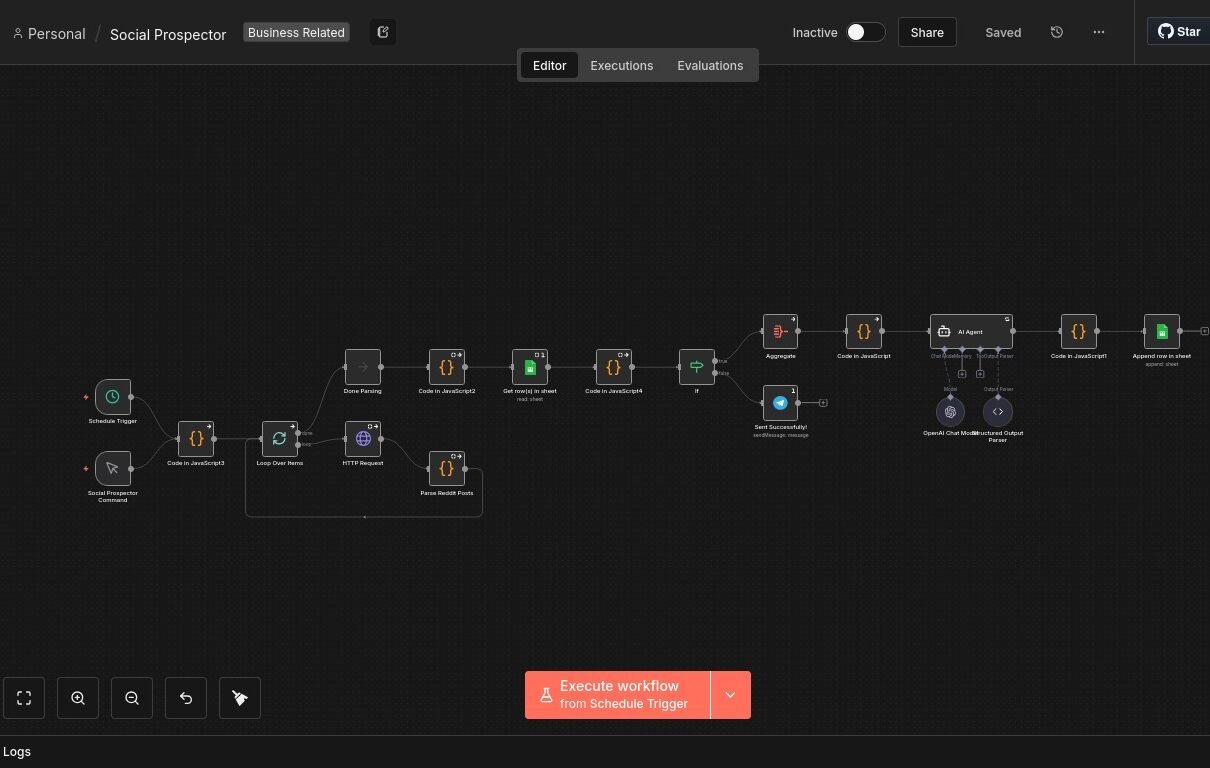The image size is (1210, 768).
Task: Add node after Append row in sheet
Action: coord(1204,331)
